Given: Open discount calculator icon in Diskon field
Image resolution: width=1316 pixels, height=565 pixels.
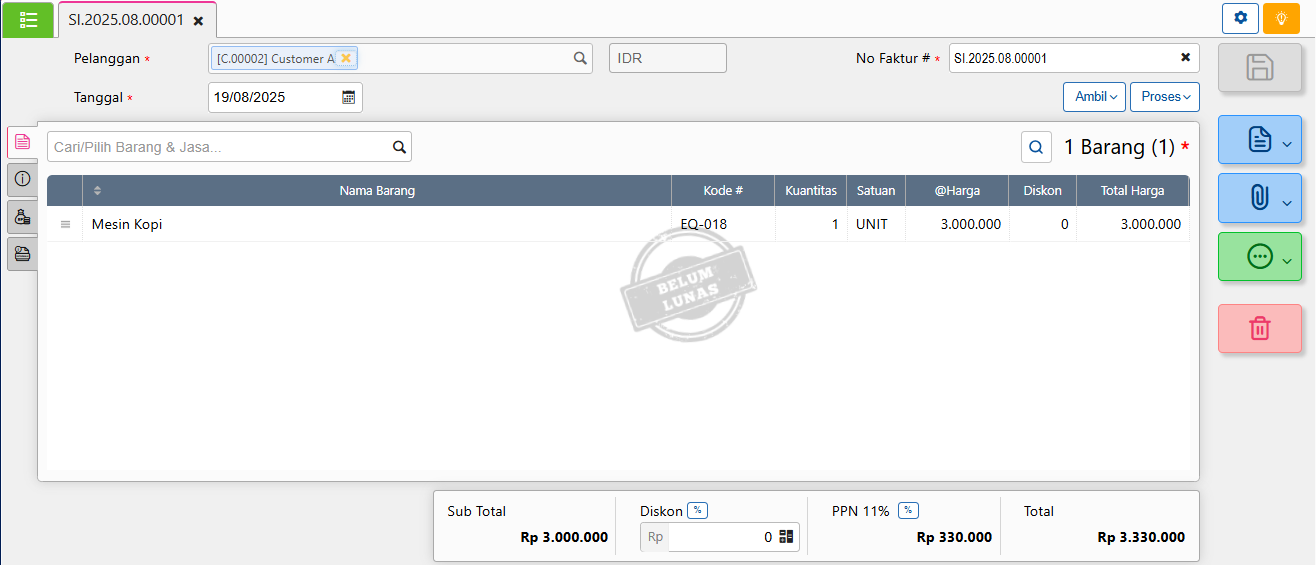Looking at the screenshot, I should click(786, 537).
